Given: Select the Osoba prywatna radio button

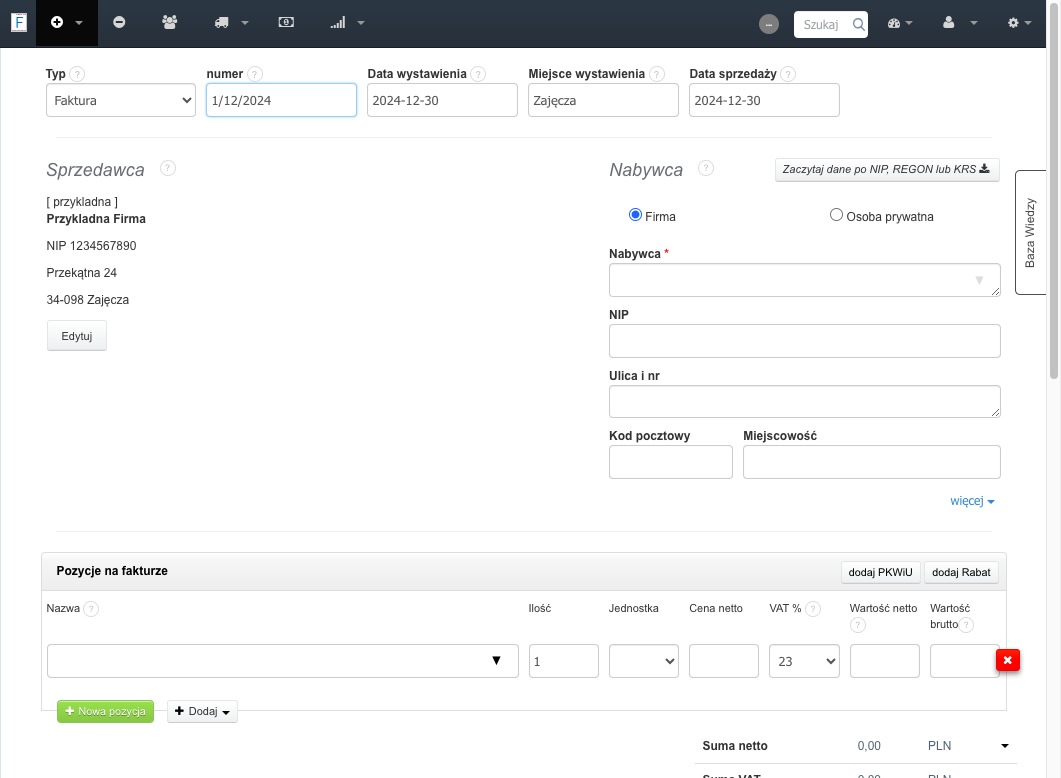Looking at the screenshot, I should (x=836, y=215).
